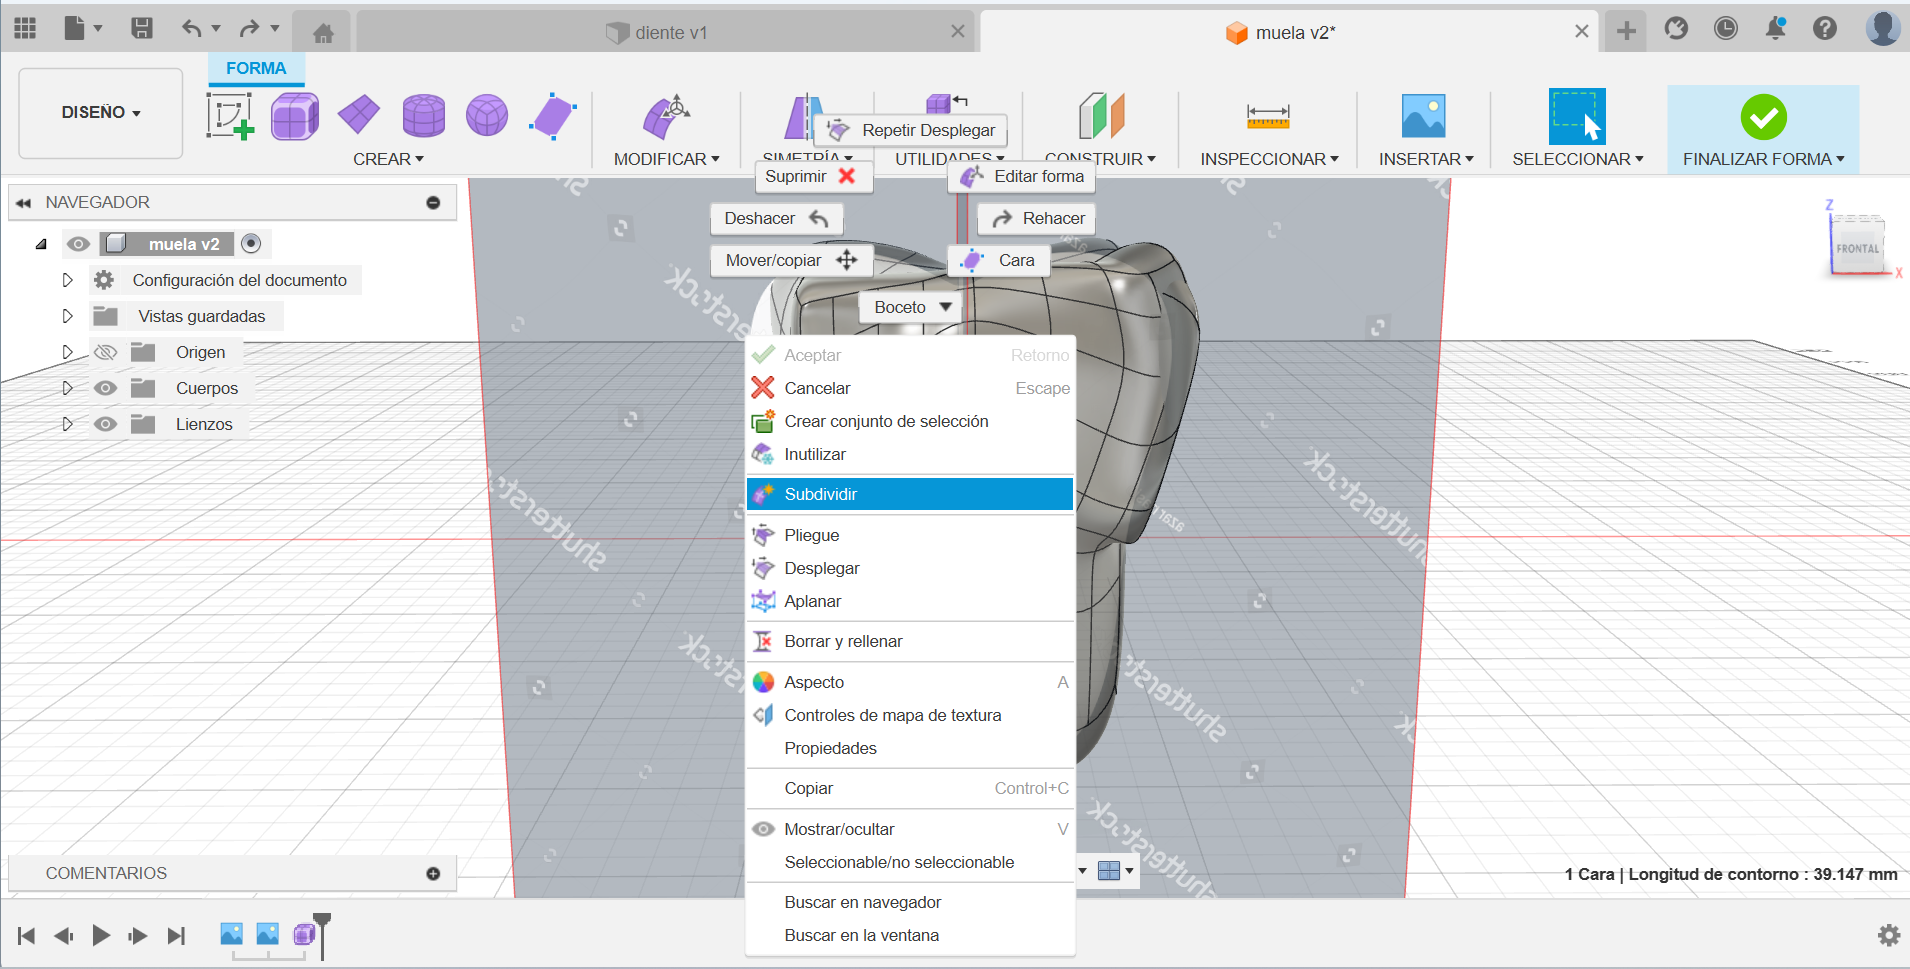Expand the Vistas guardadas tree node
The image size is (1910, 969).
(67, 316)
